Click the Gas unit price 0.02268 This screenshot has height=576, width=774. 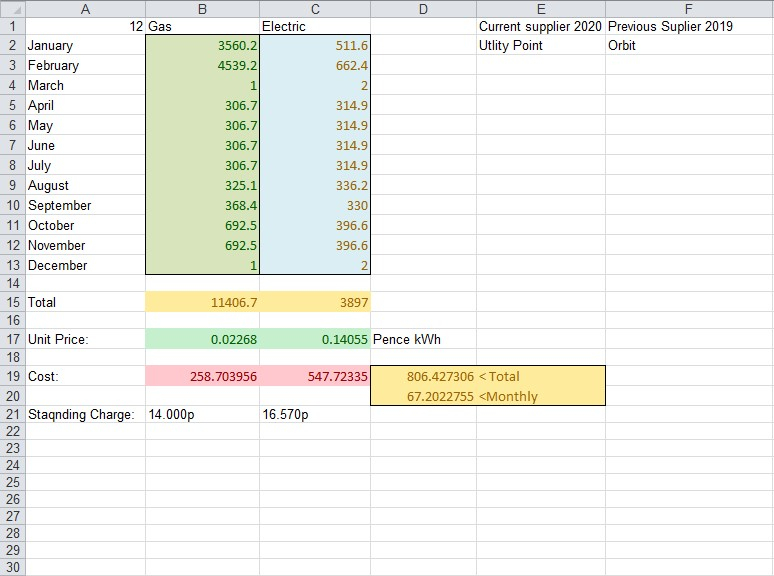click(202, 339)
